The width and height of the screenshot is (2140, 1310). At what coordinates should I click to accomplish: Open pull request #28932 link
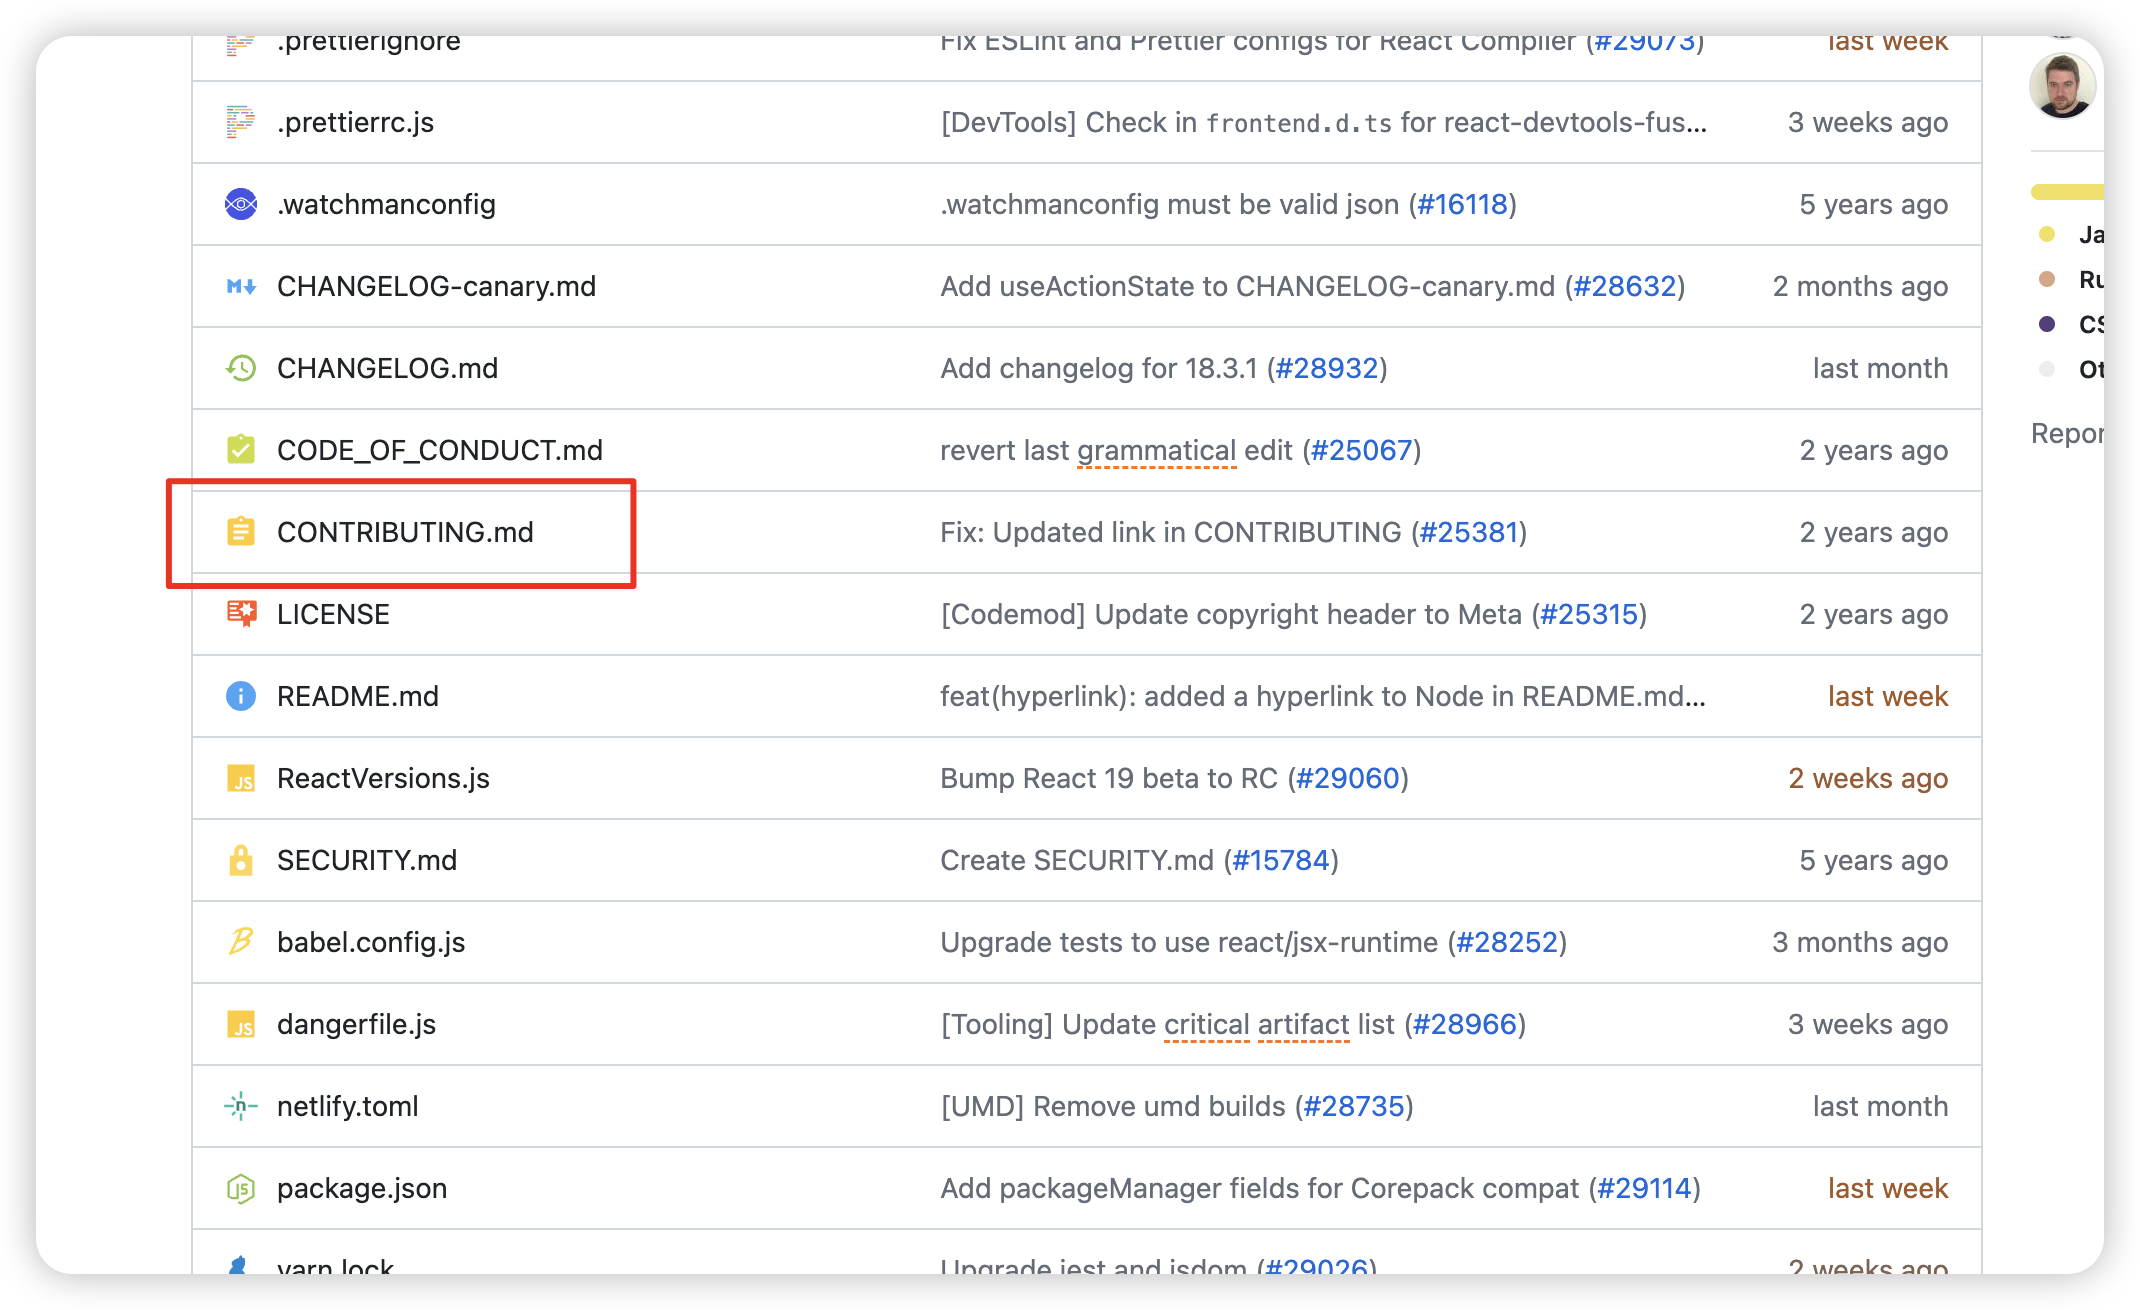(1327, 368)
